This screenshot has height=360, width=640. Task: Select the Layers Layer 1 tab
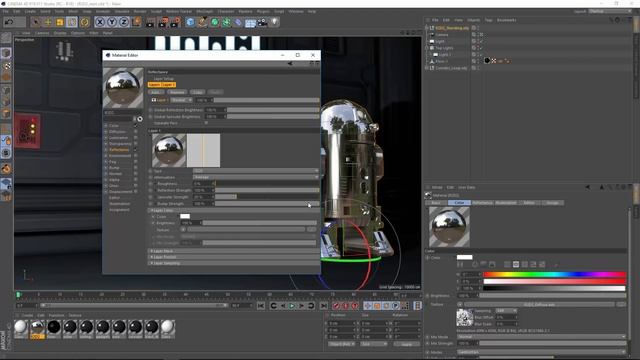click(162, 84)
